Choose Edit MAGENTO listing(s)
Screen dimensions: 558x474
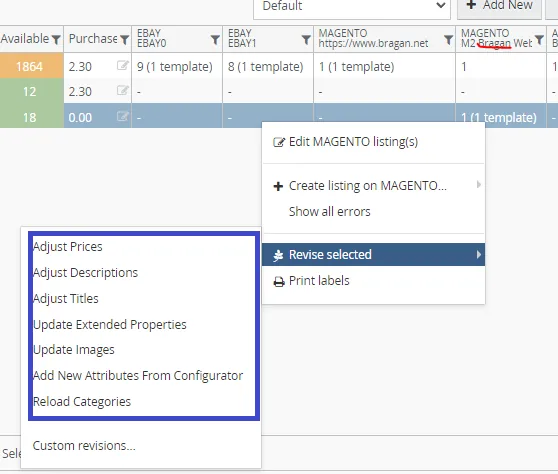click(x=353, y=142)
